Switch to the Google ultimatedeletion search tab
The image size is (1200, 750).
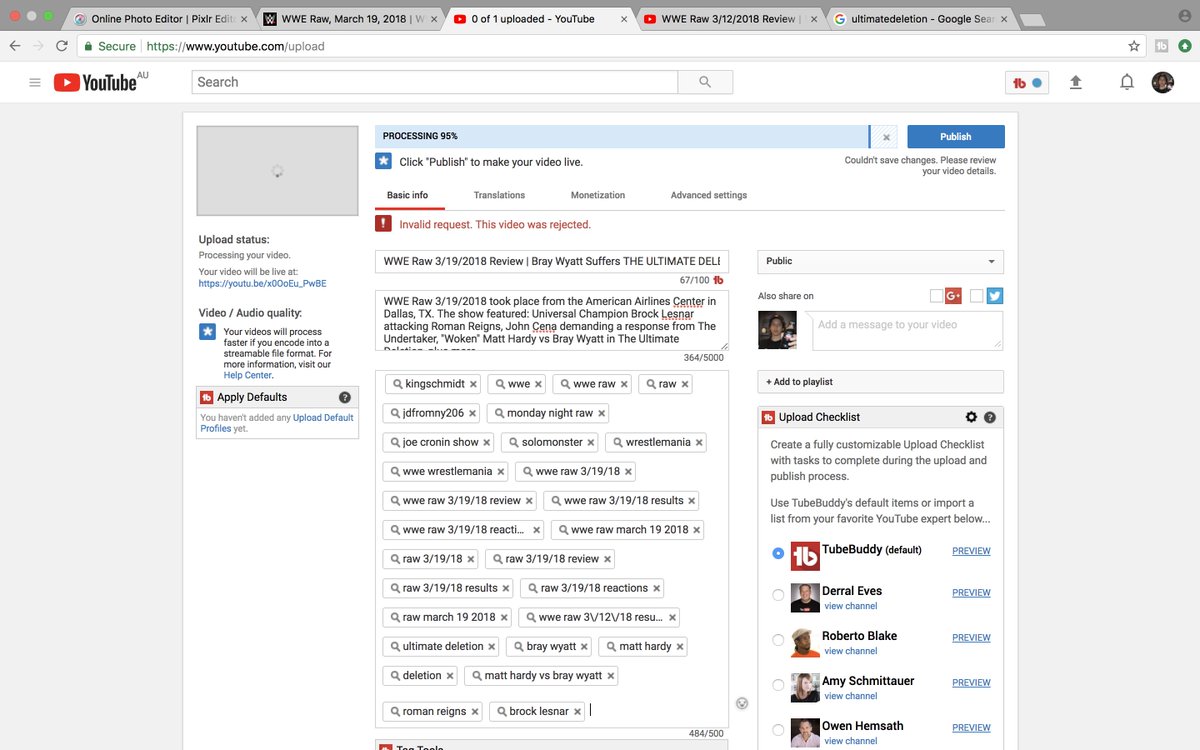coord(920,18)
